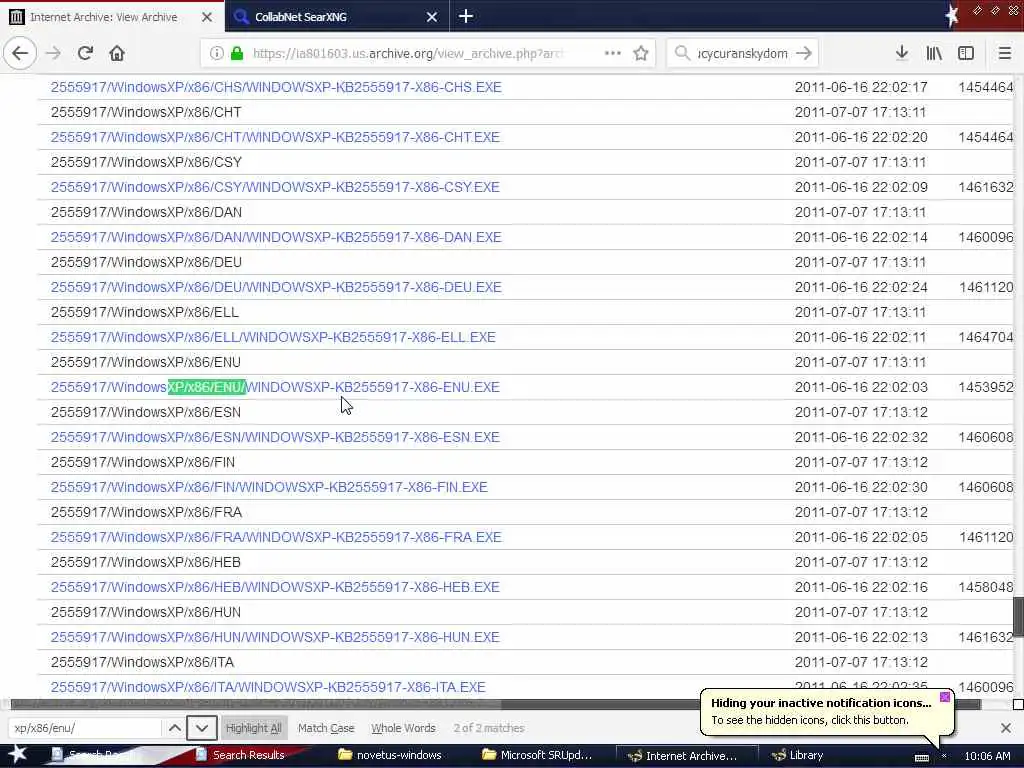Open the downloads panel
Viewport: 1024px width, 768px height.
click(902, 53)
